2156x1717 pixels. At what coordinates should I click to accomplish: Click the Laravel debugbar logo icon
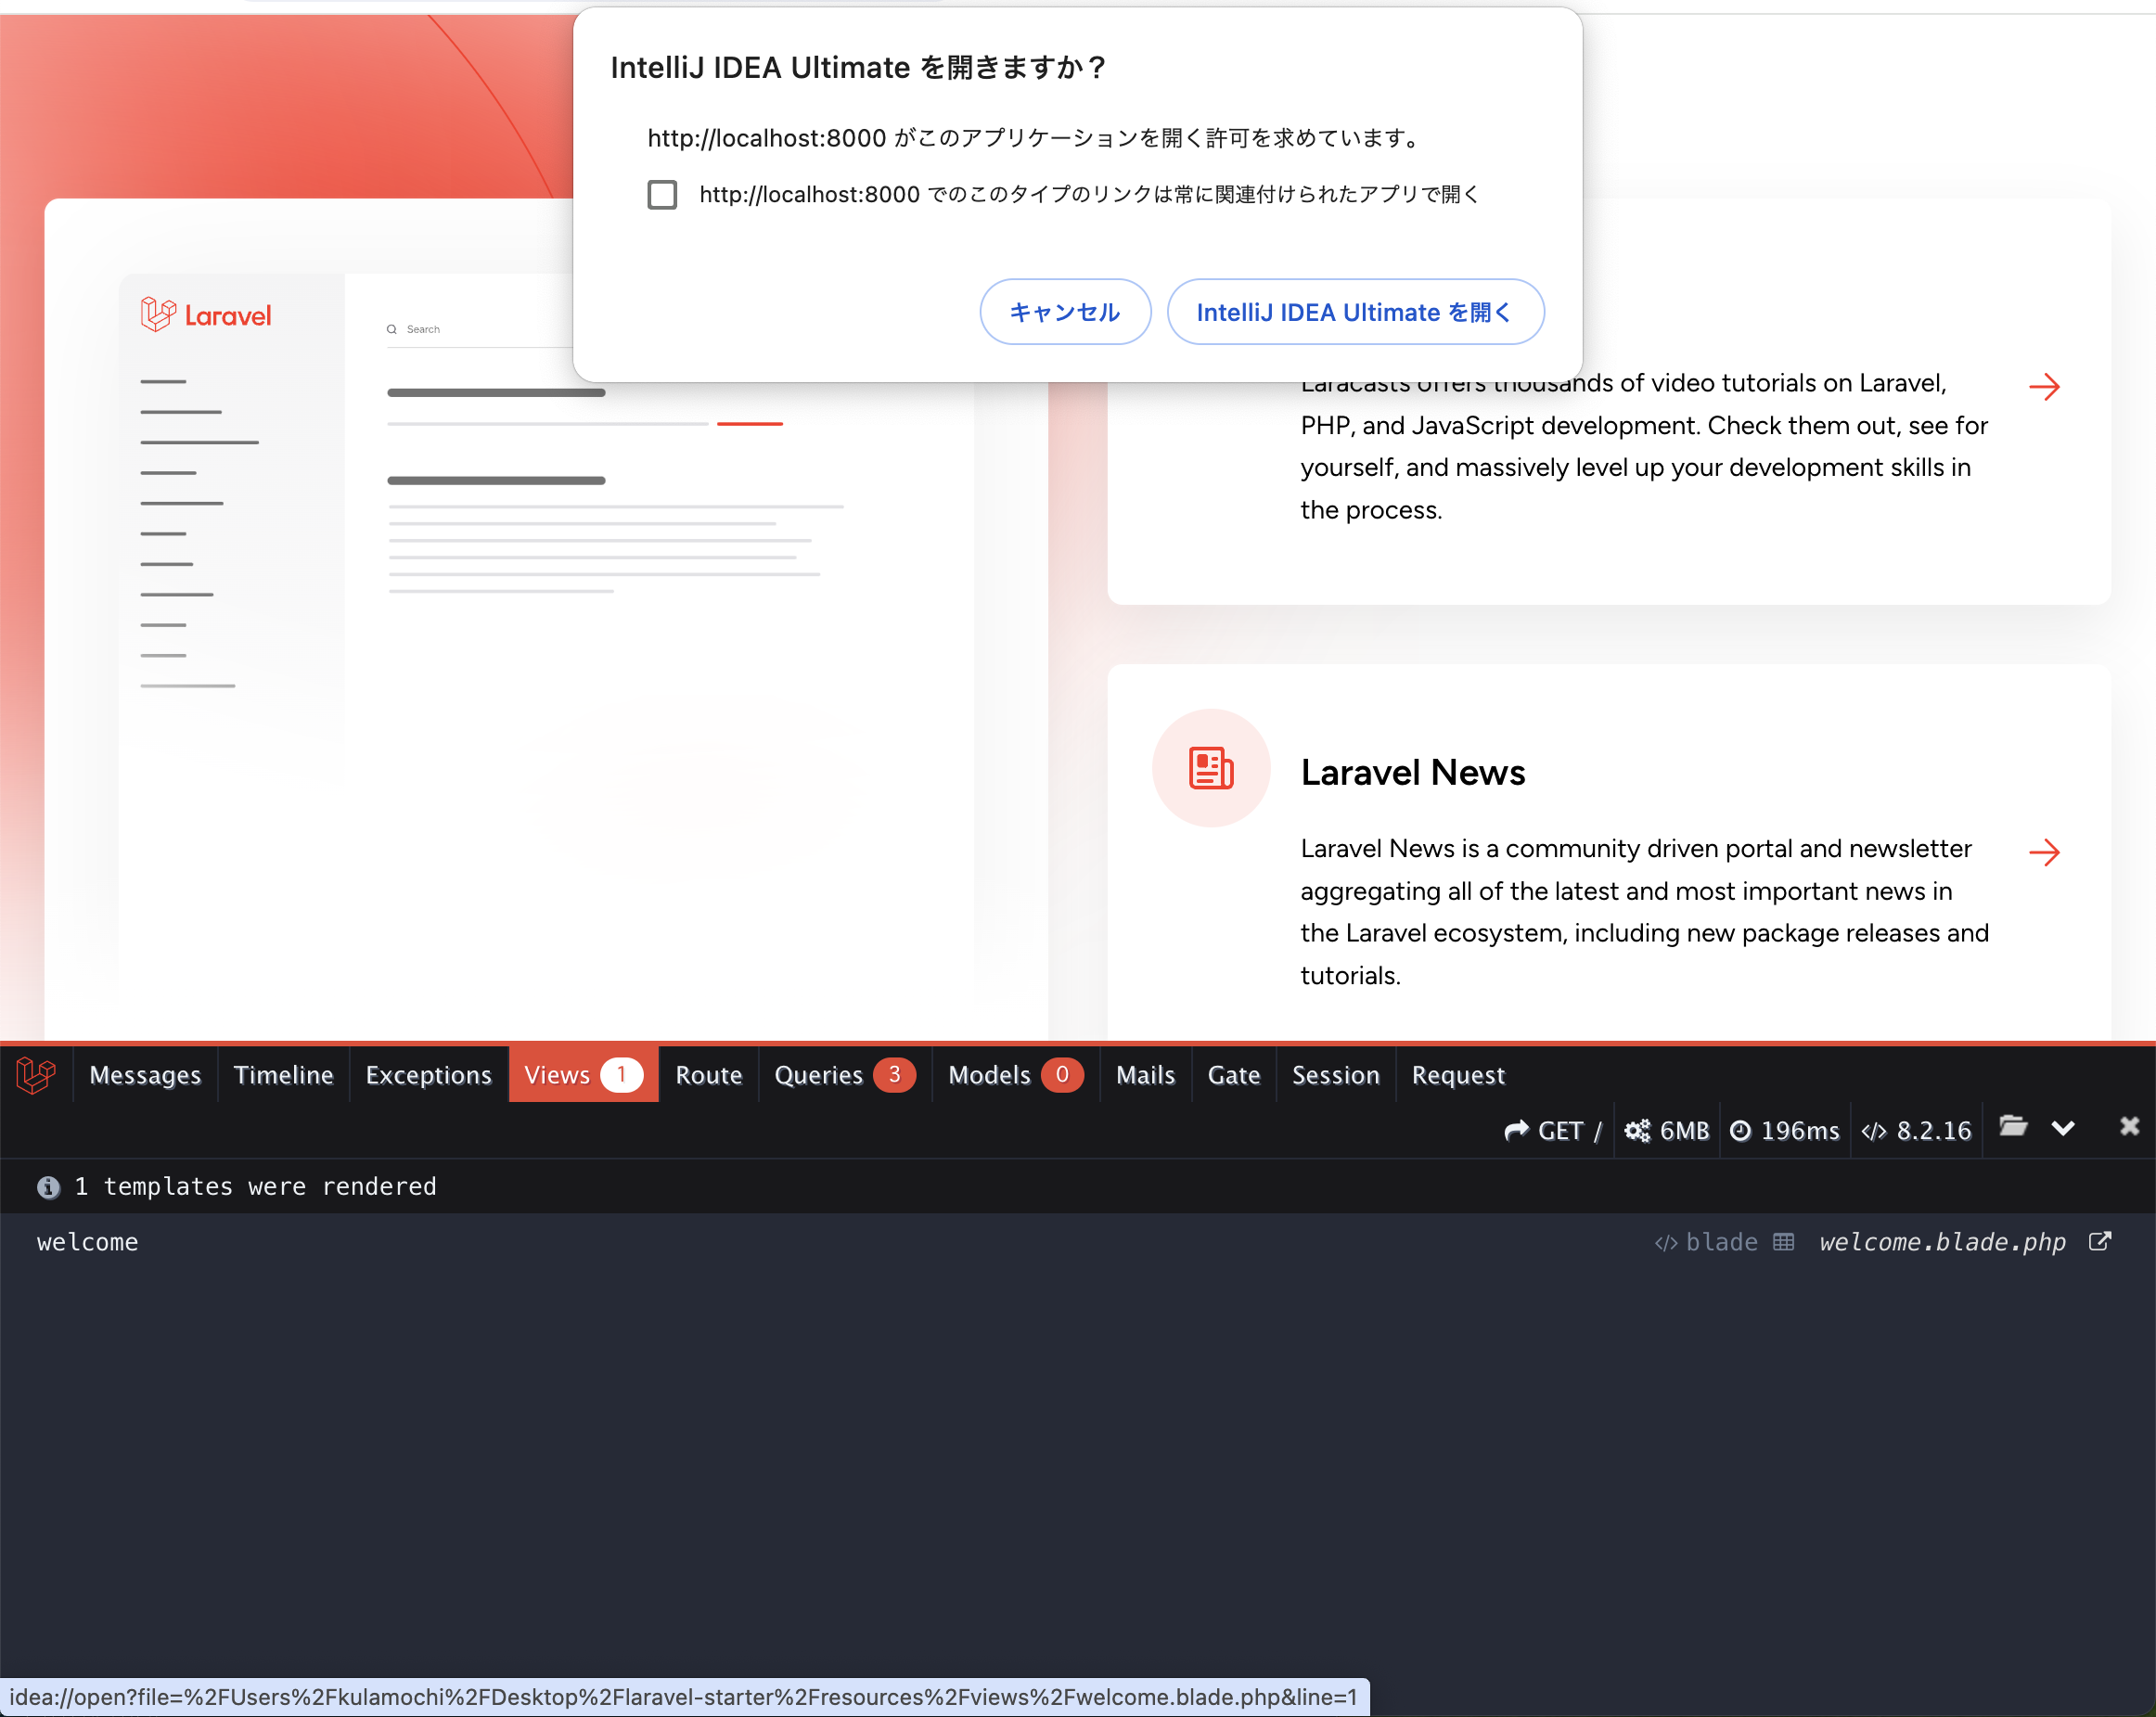(36, 1075)
